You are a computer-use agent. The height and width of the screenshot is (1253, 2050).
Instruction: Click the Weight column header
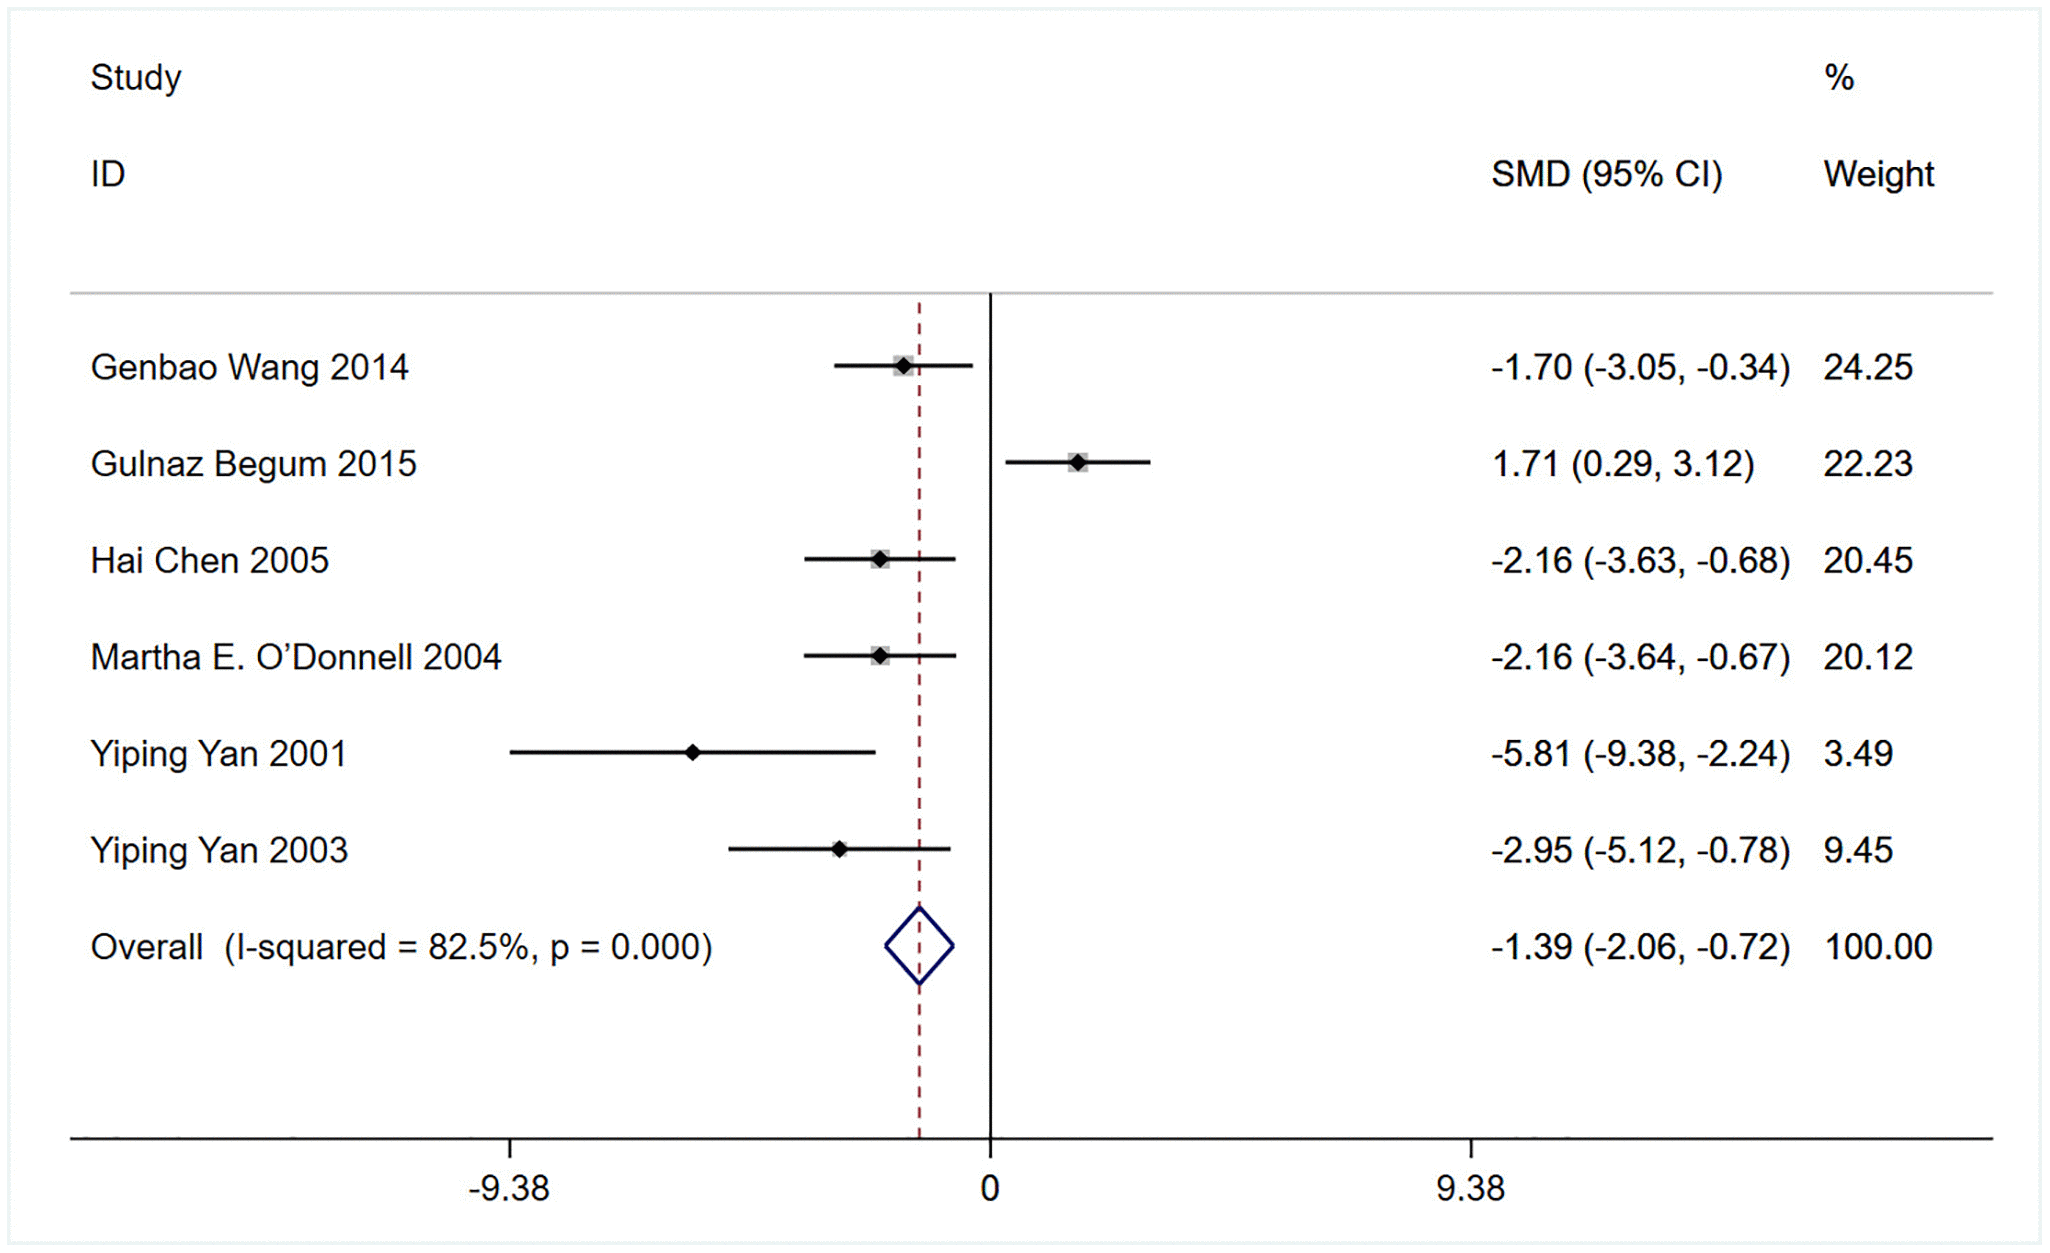tap(1878, 174)
